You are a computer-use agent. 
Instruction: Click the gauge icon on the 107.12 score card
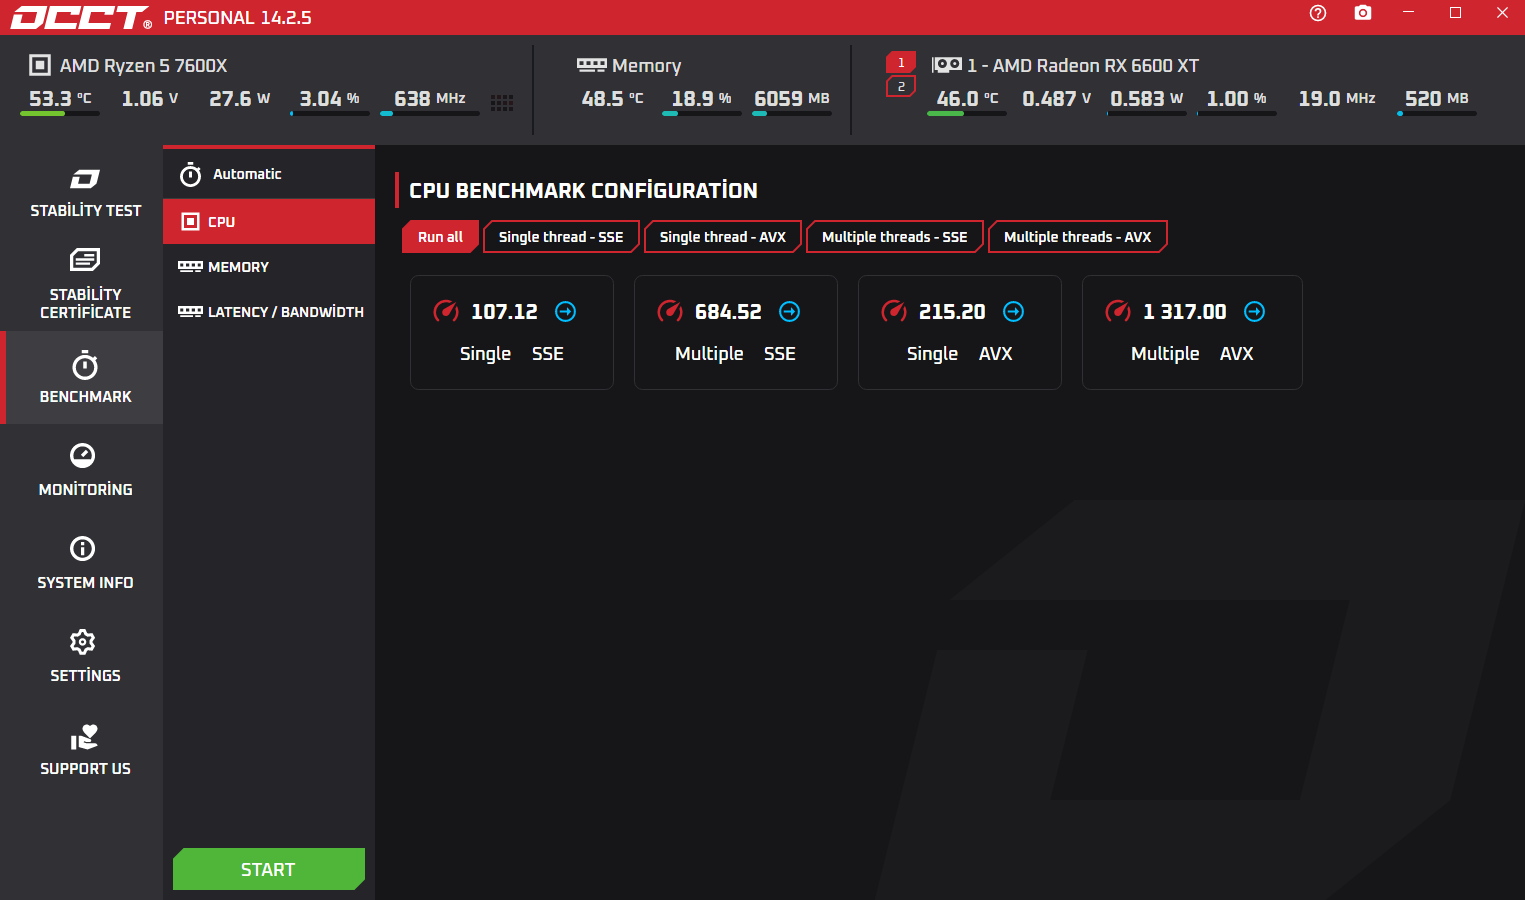446,311
